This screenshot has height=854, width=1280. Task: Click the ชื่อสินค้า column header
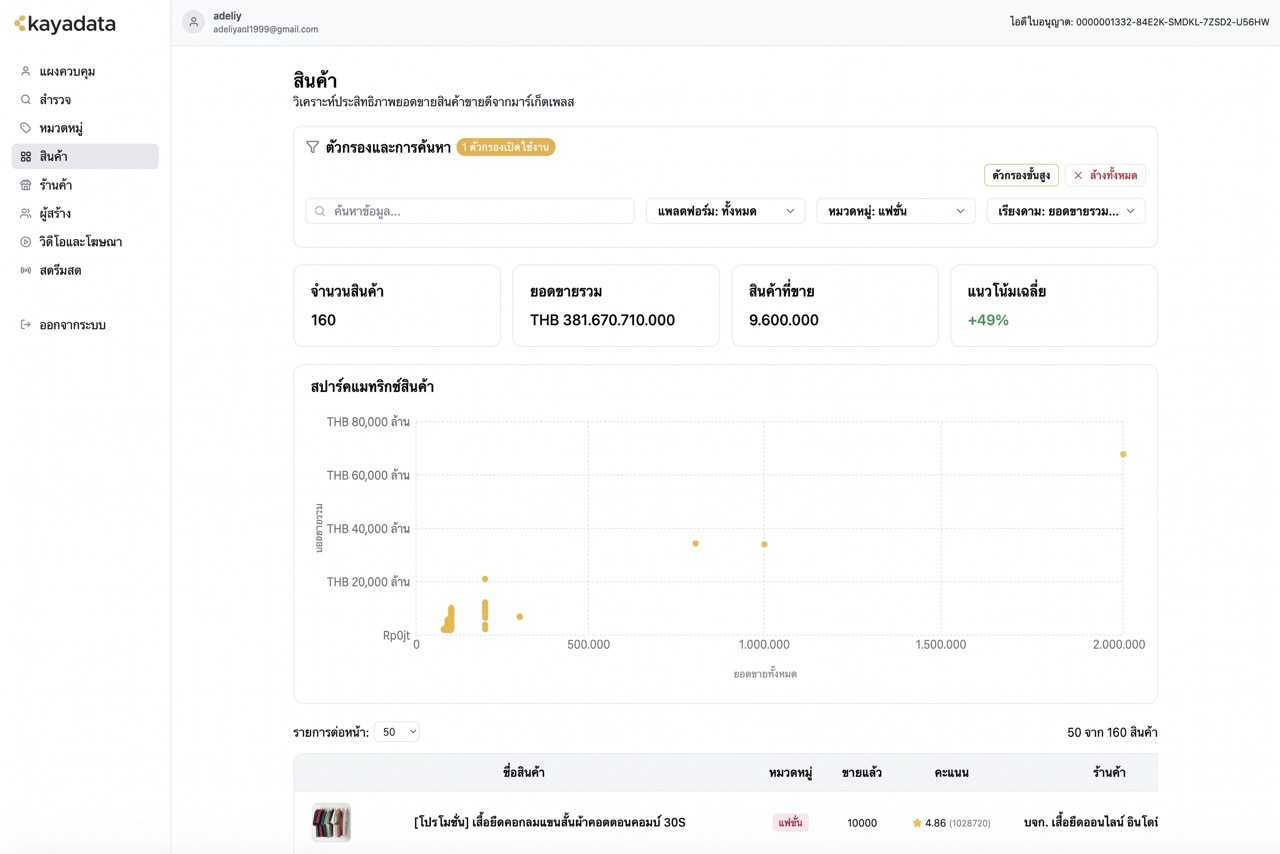click(x=524, y=772)
